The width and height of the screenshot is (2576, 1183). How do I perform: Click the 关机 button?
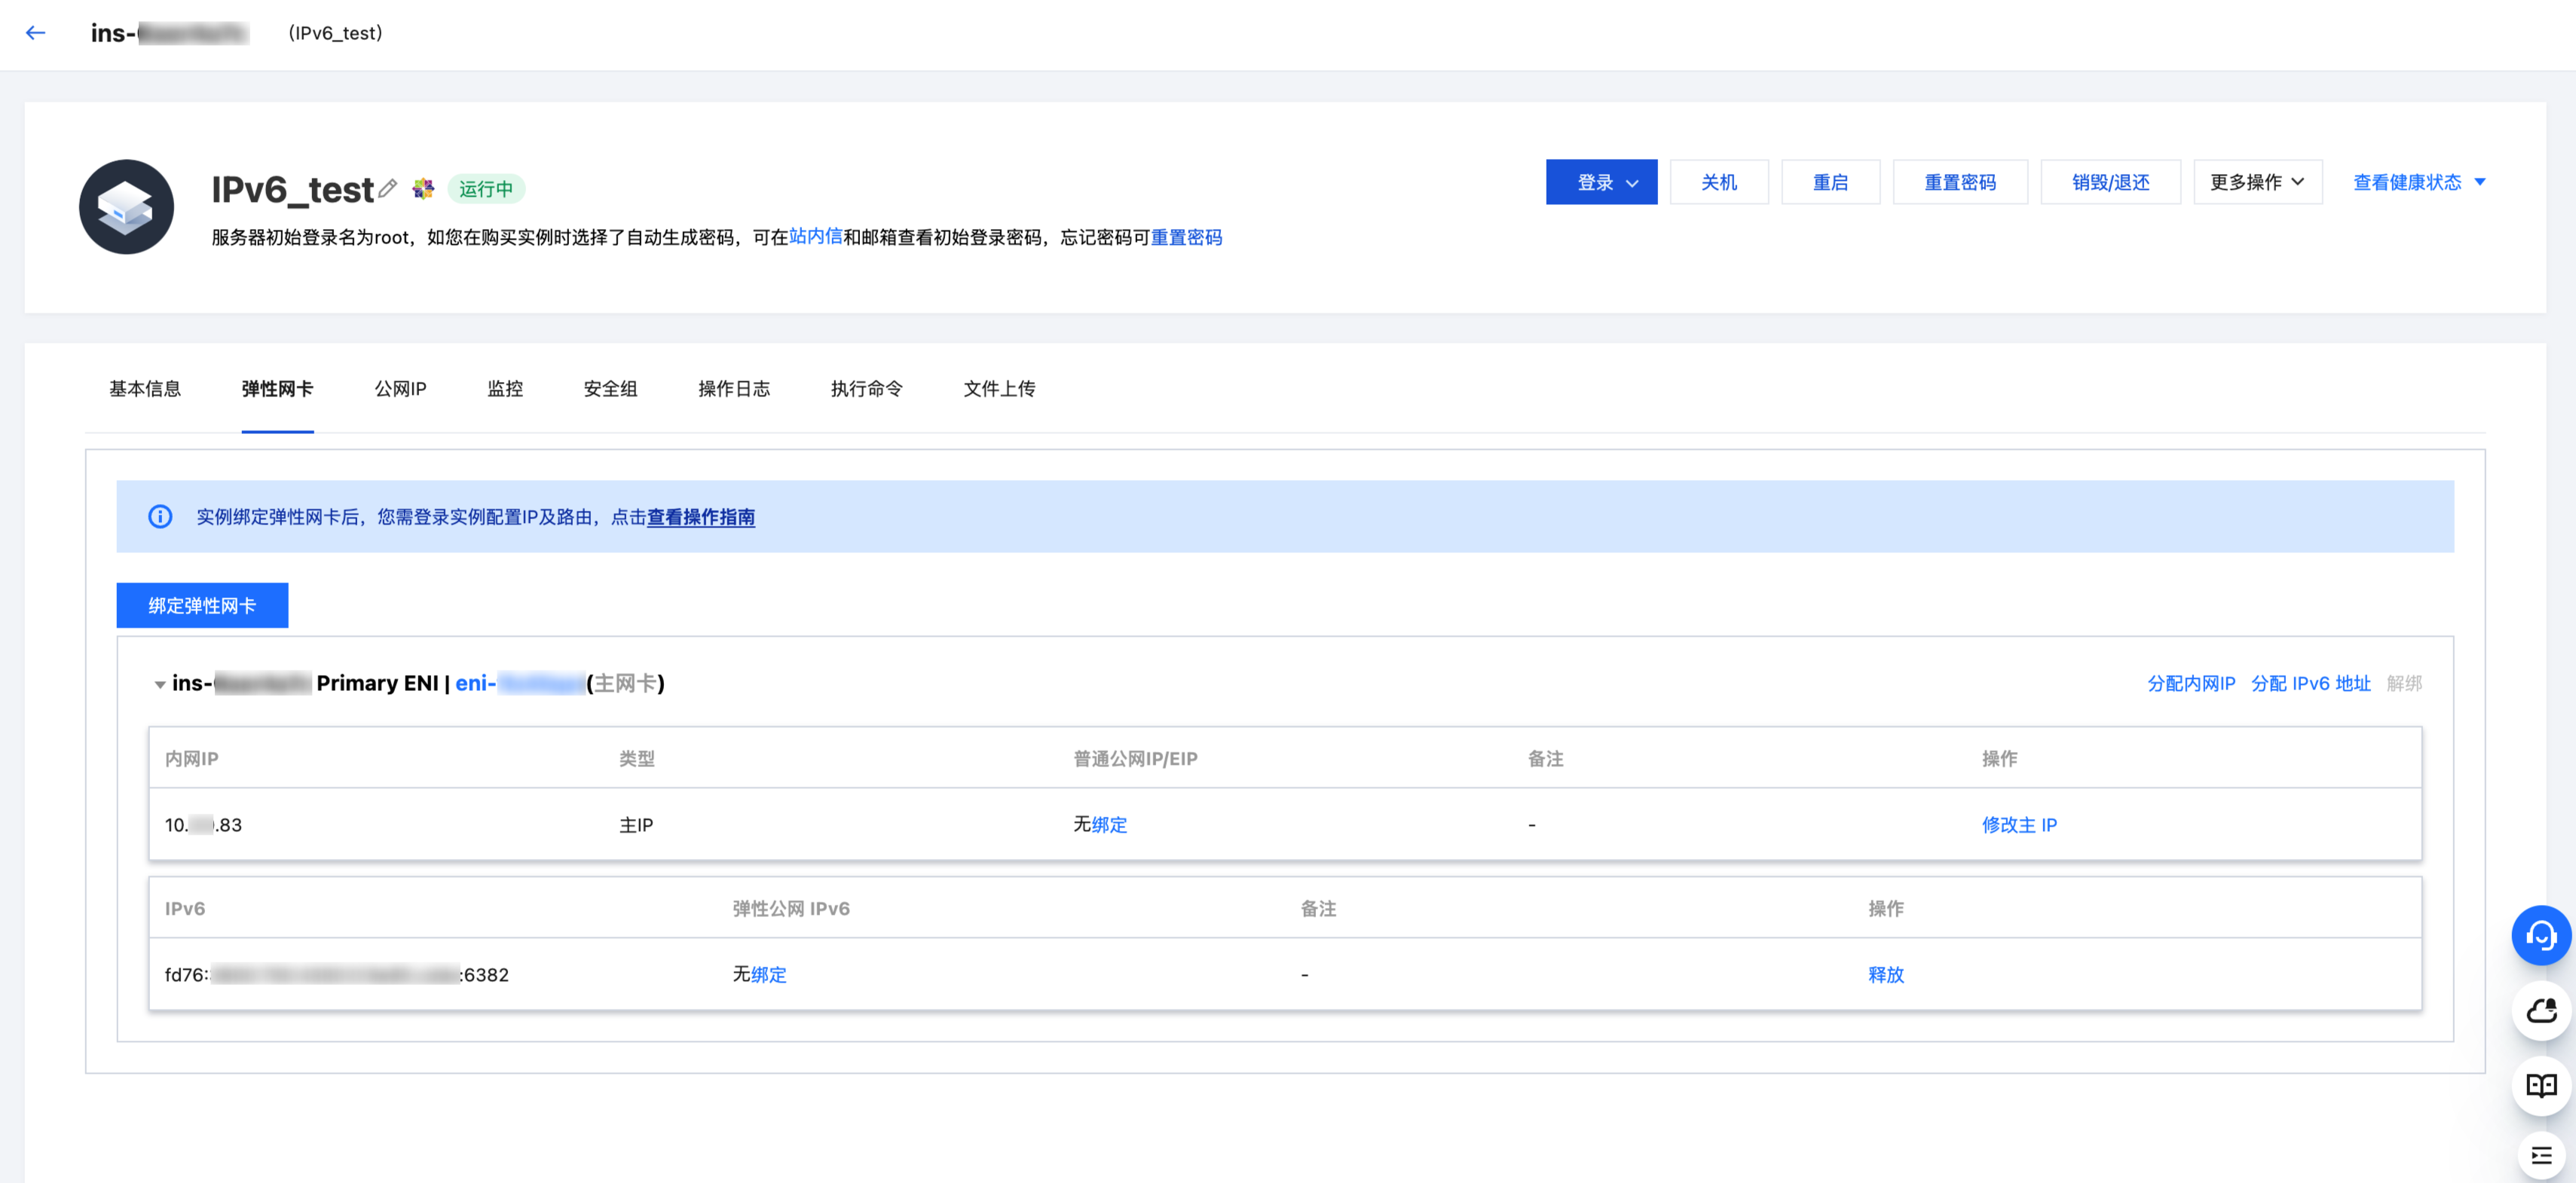coord(1718,182)
